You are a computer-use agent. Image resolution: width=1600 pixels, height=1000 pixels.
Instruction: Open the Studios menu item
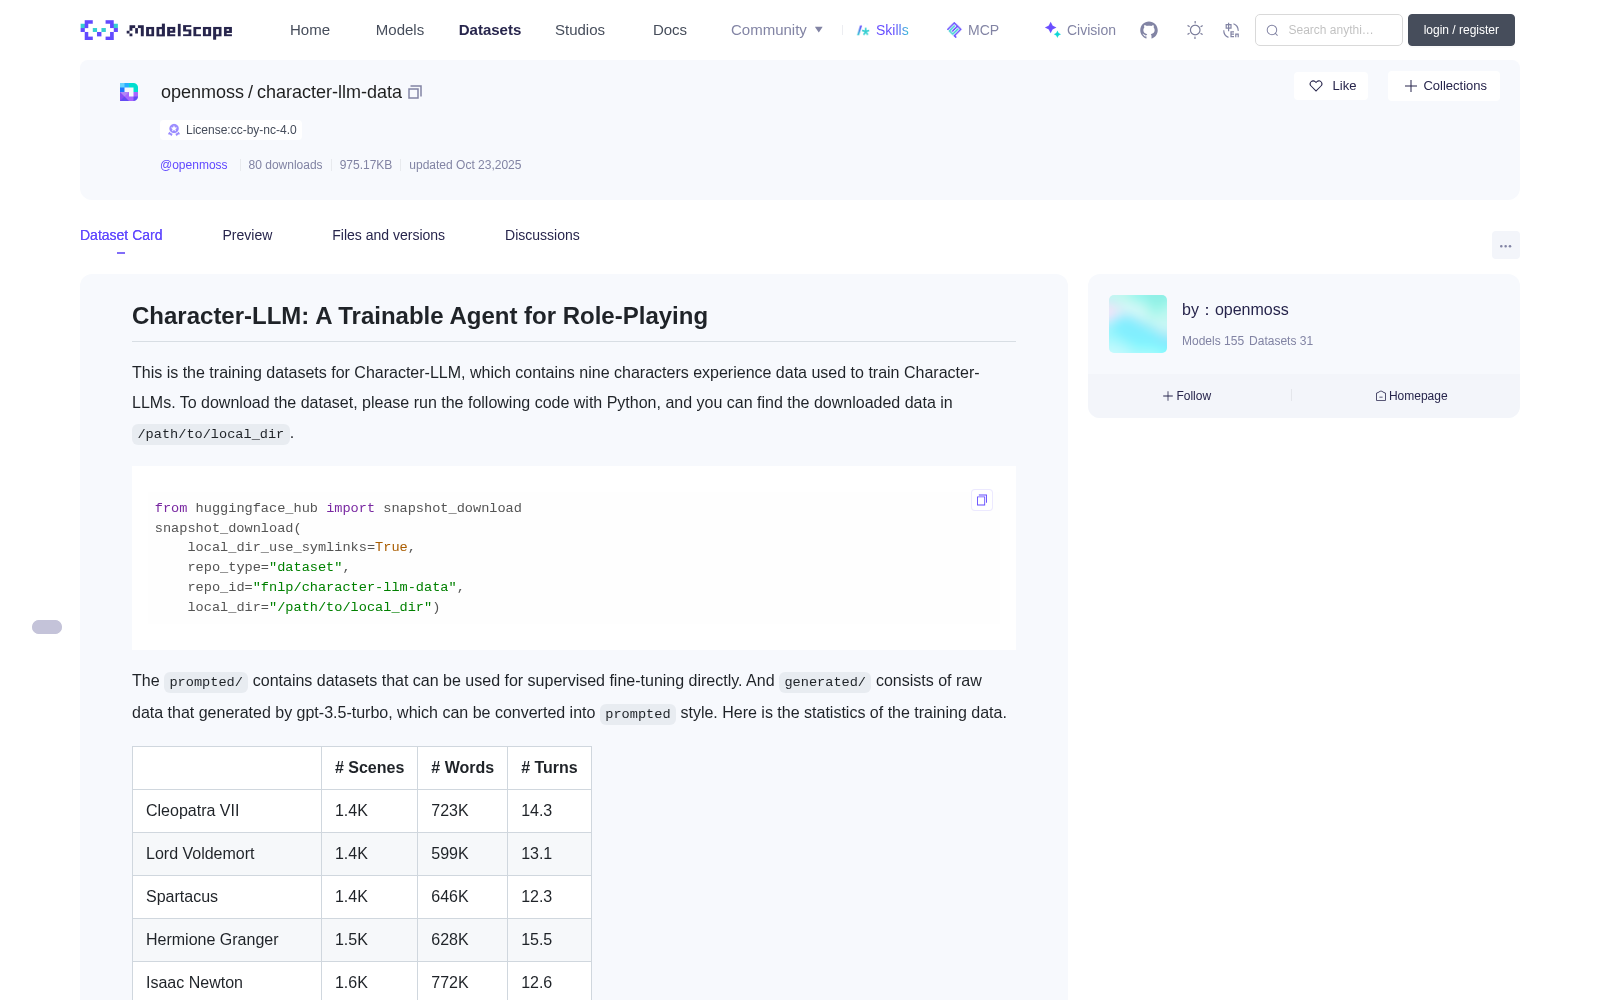(x=580, y=30)
